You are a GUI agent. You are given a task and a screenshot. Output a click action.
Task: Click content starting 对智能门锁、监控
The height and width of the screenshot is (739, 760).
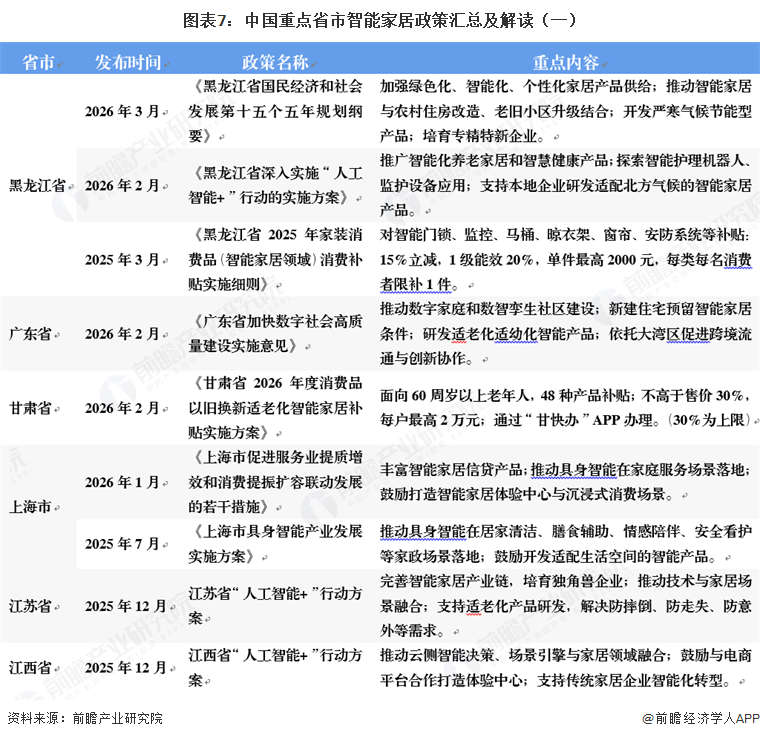click(566, 259)
